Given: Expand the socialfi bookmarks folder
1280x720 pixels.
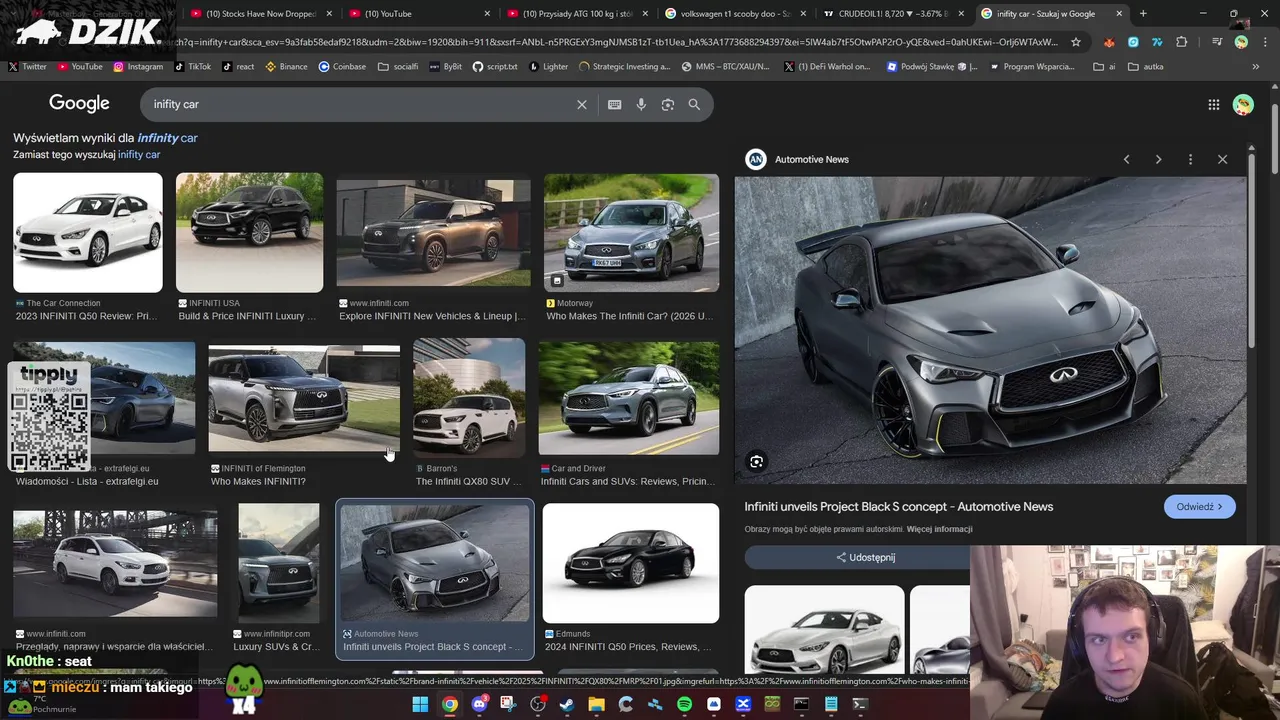Looking at the screenshot, I should tap(398, 66).
